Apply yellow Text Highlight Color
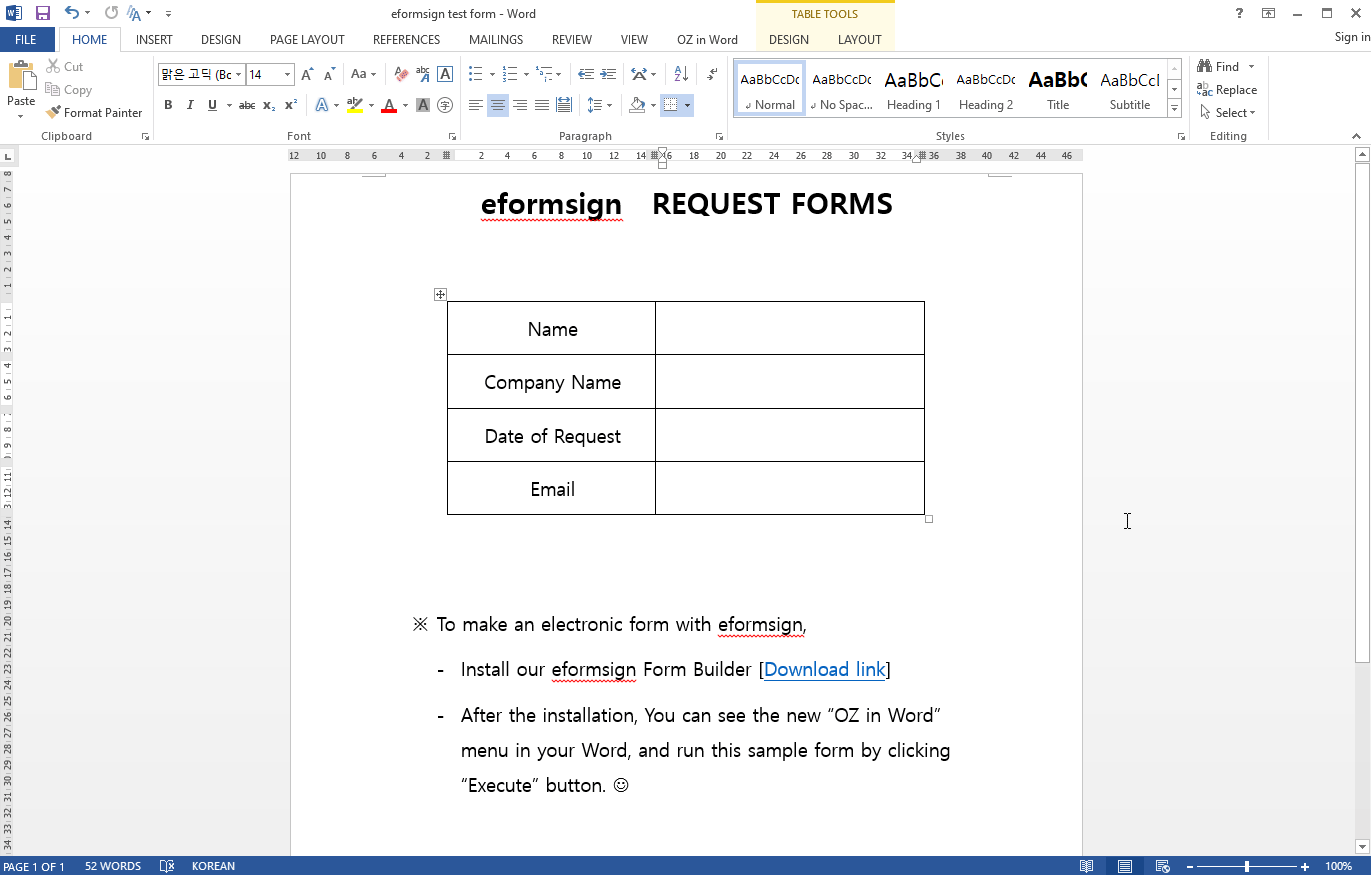This screenshot has height=875, width=1371. pos(354,105)
